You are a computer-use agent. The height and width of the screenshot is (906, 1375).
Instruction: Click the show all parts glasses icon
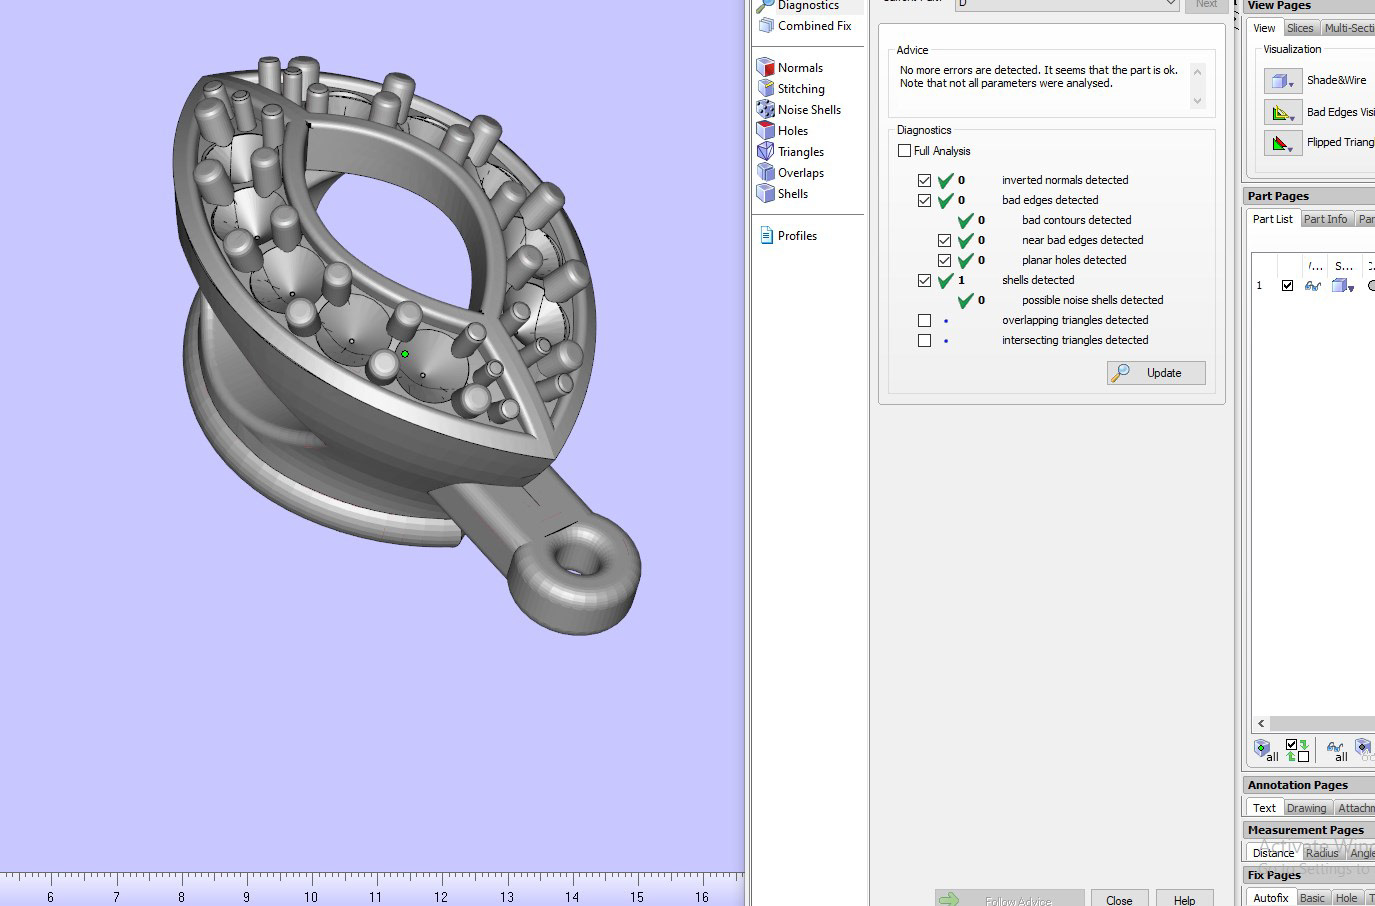pyautogui.click(x=1336, y=749)
